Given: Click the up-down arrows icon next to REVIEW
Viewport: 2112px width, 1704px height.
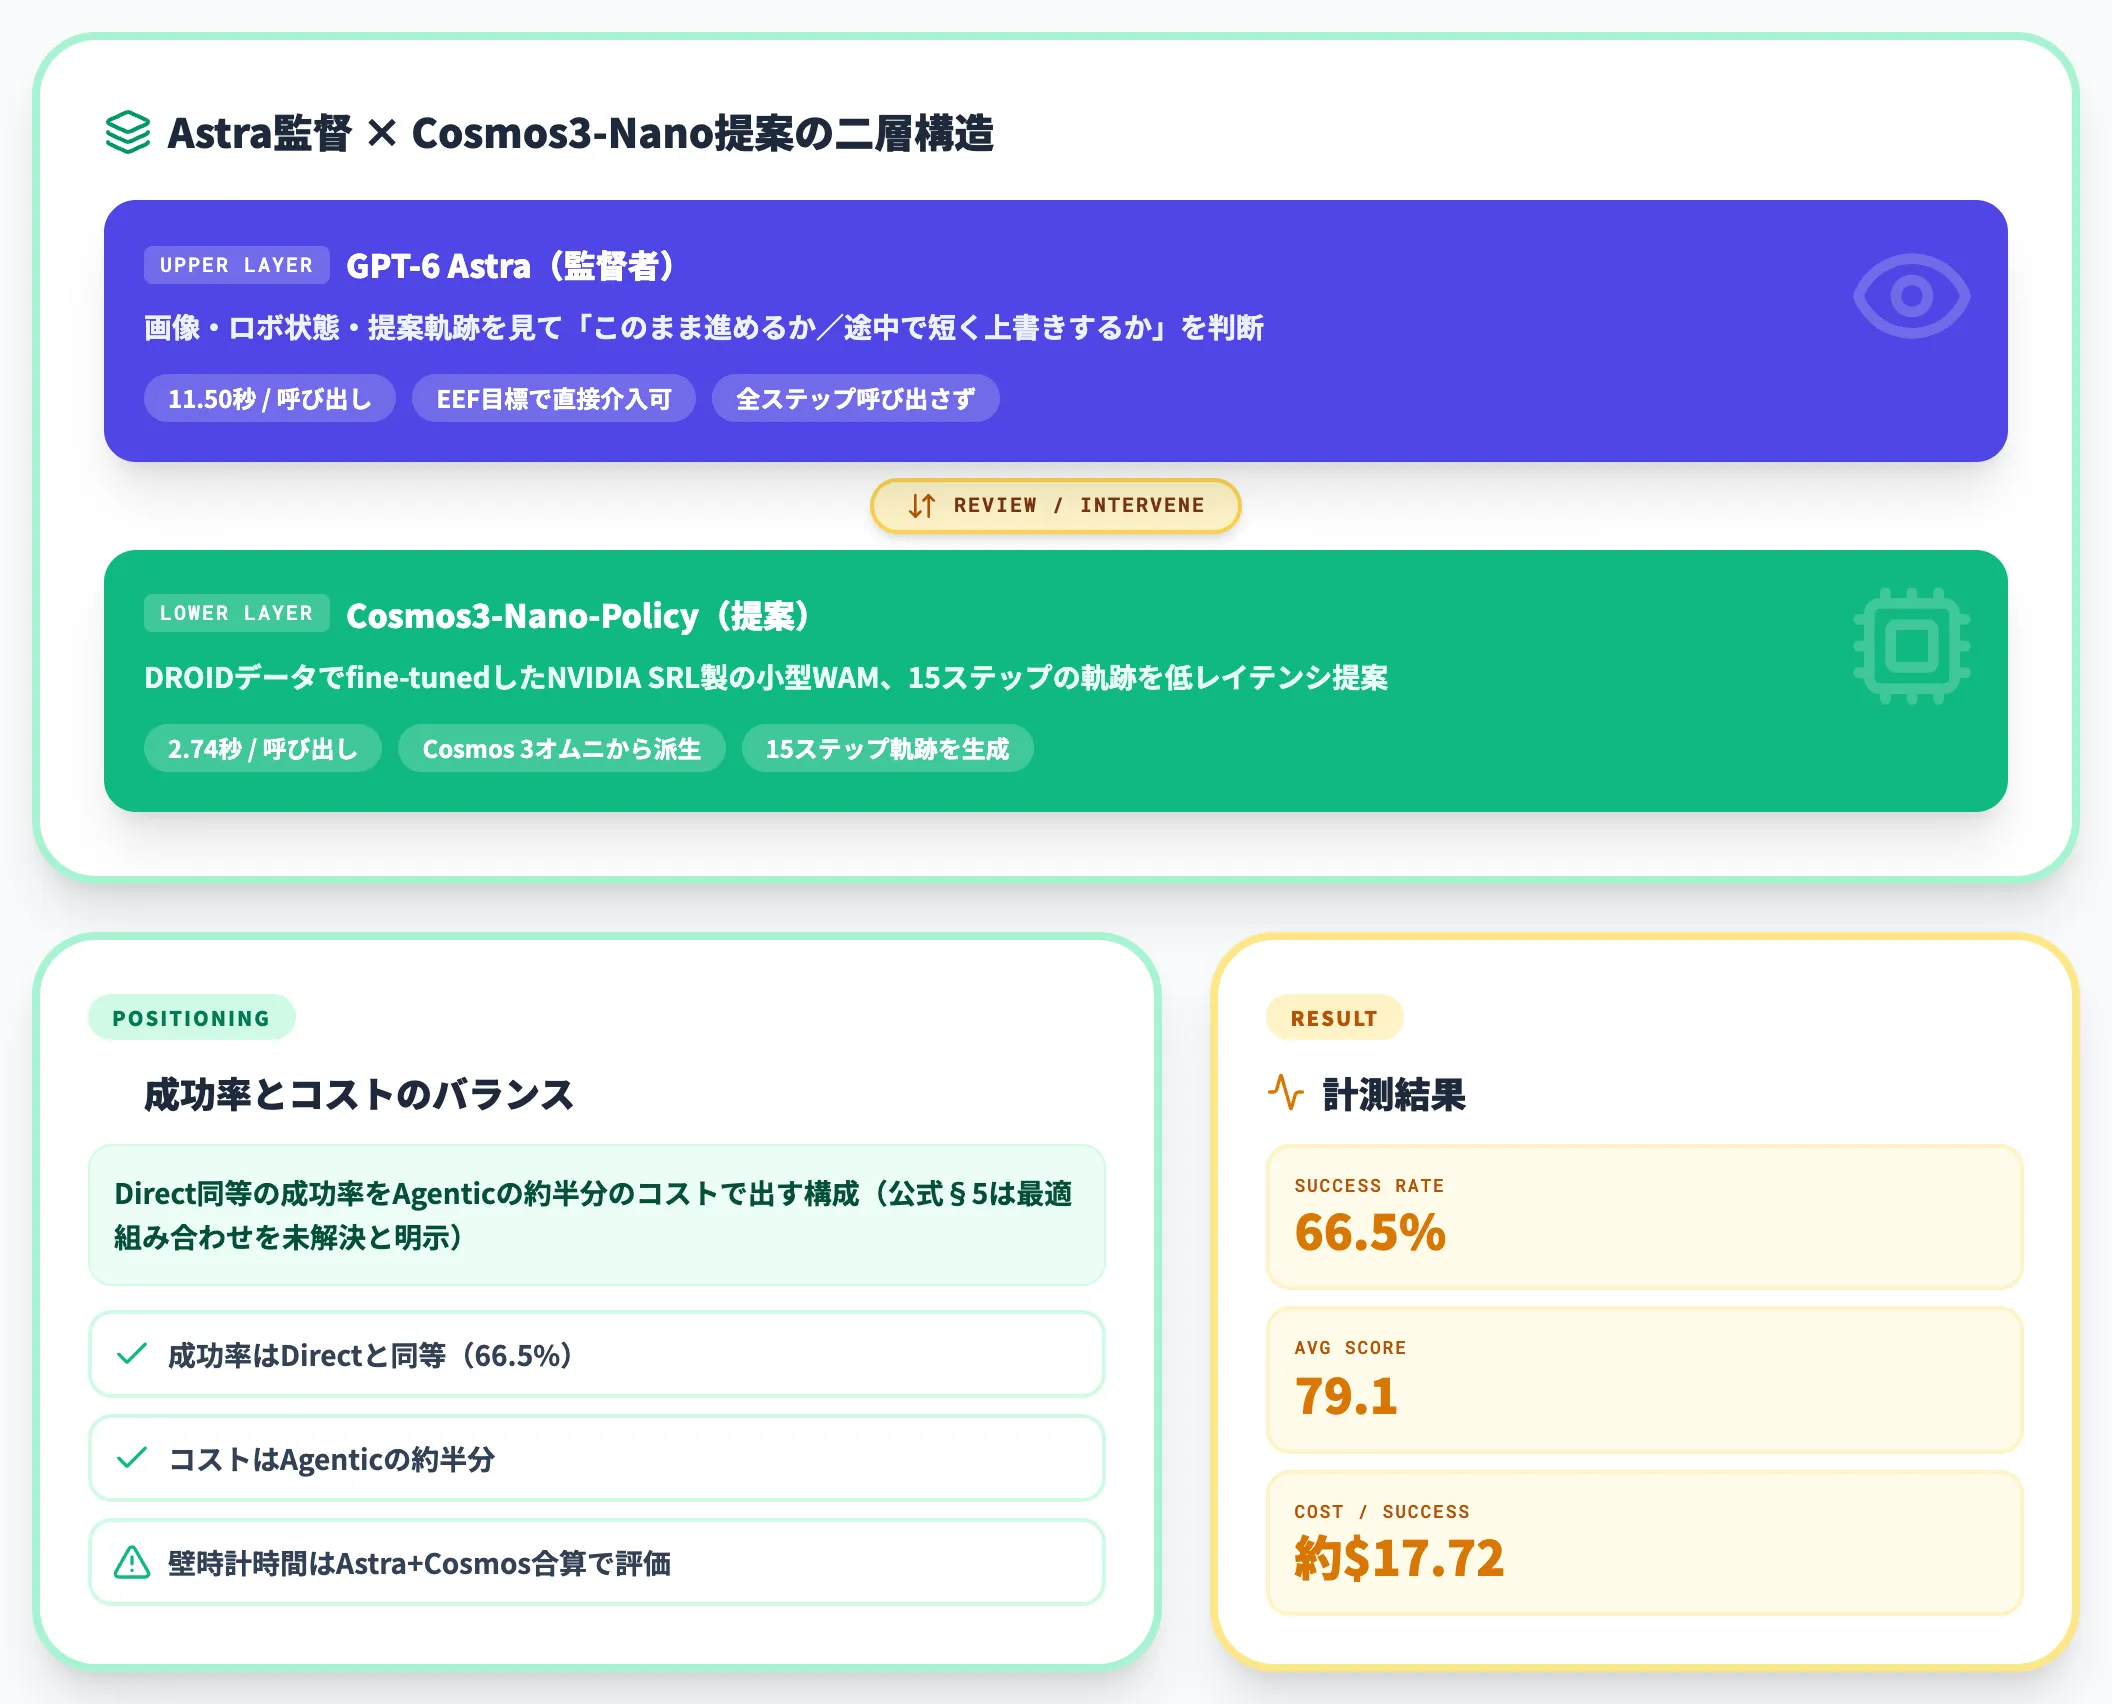Looking at the screenshot, I should pos(921,506).
